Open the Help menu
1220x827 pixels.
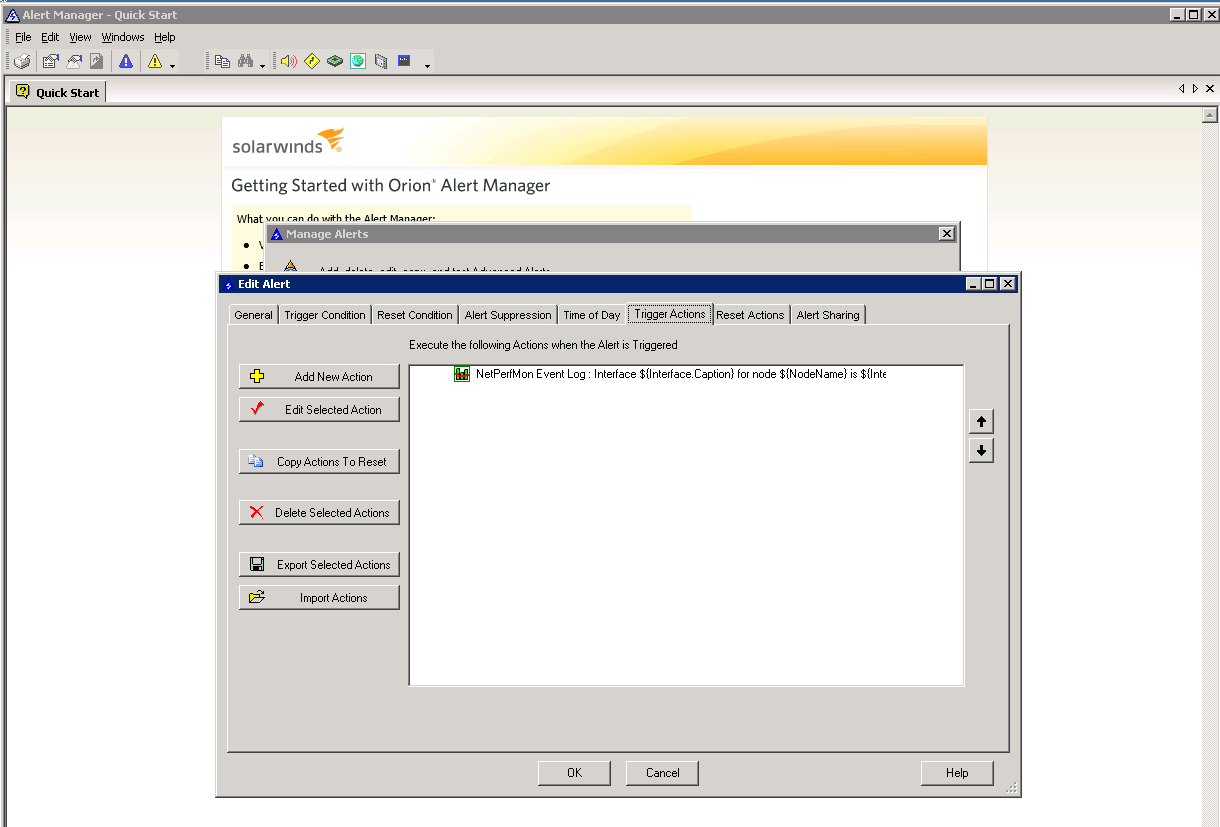pyautogui.click(x=165, y=37)
